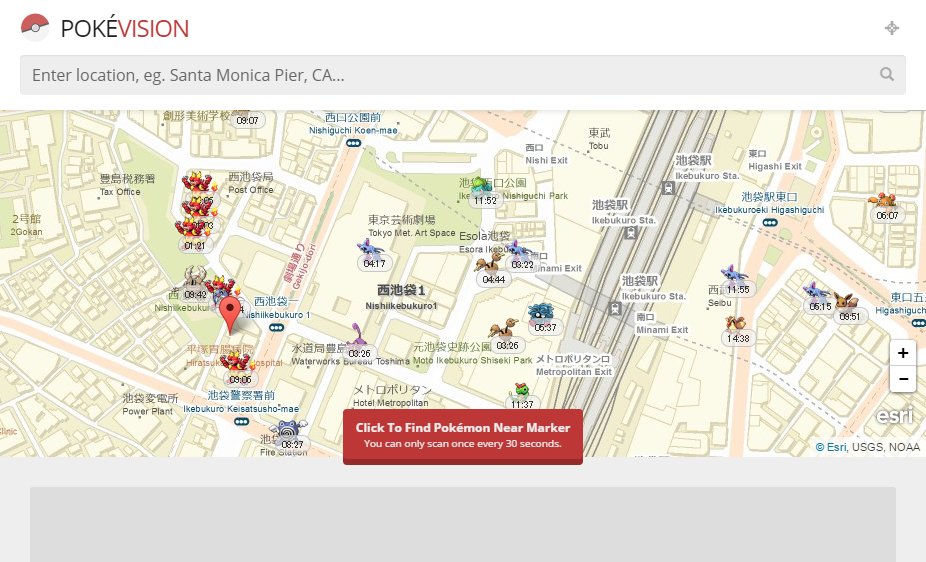Click the 'Tokyo Met. Art Space' map label
Viewport: 926px width, 562px height.
pos(411,233)
